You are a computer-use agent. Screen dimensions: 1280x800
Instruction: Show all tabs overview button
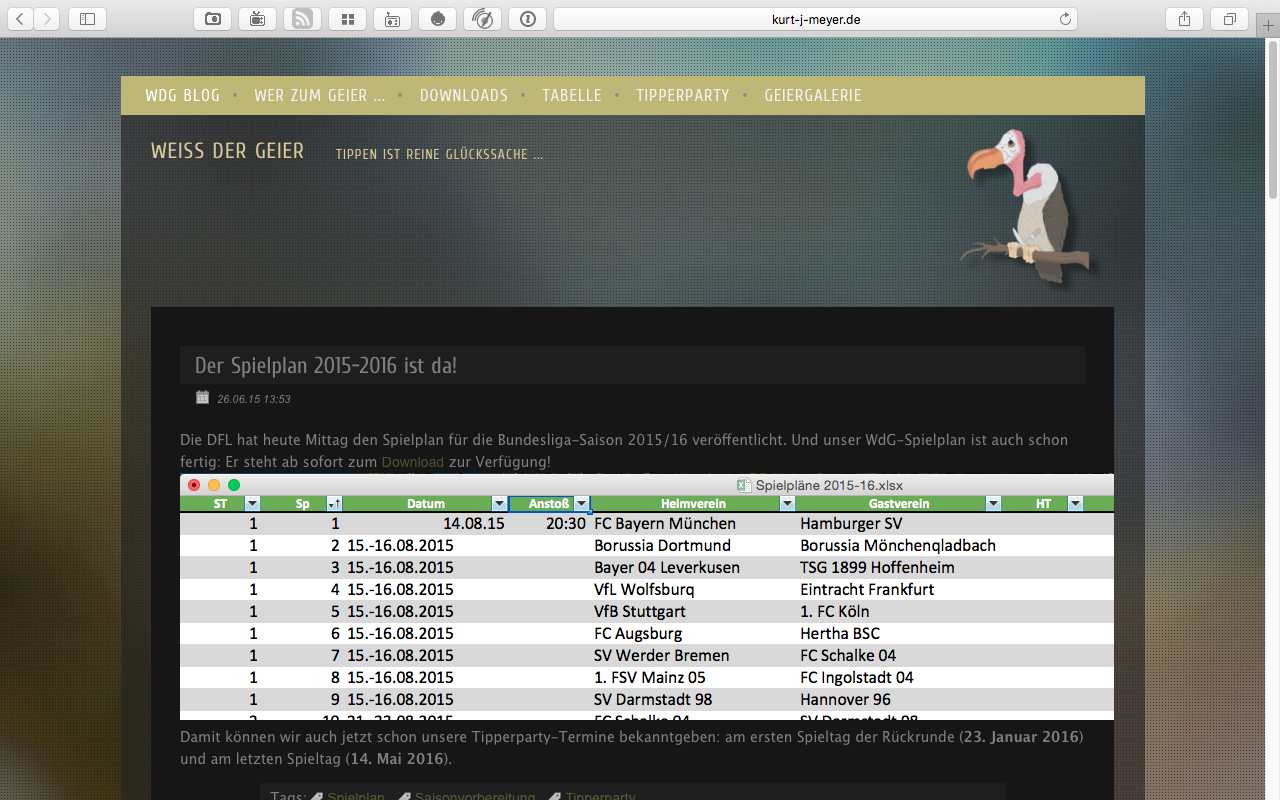(1229, 18)
